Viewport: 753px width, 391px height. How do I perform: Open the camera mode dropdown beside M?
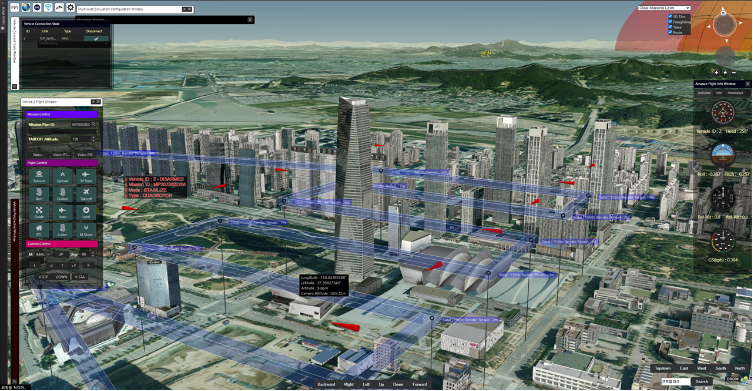pyautogui.click(x=41, y=254)
